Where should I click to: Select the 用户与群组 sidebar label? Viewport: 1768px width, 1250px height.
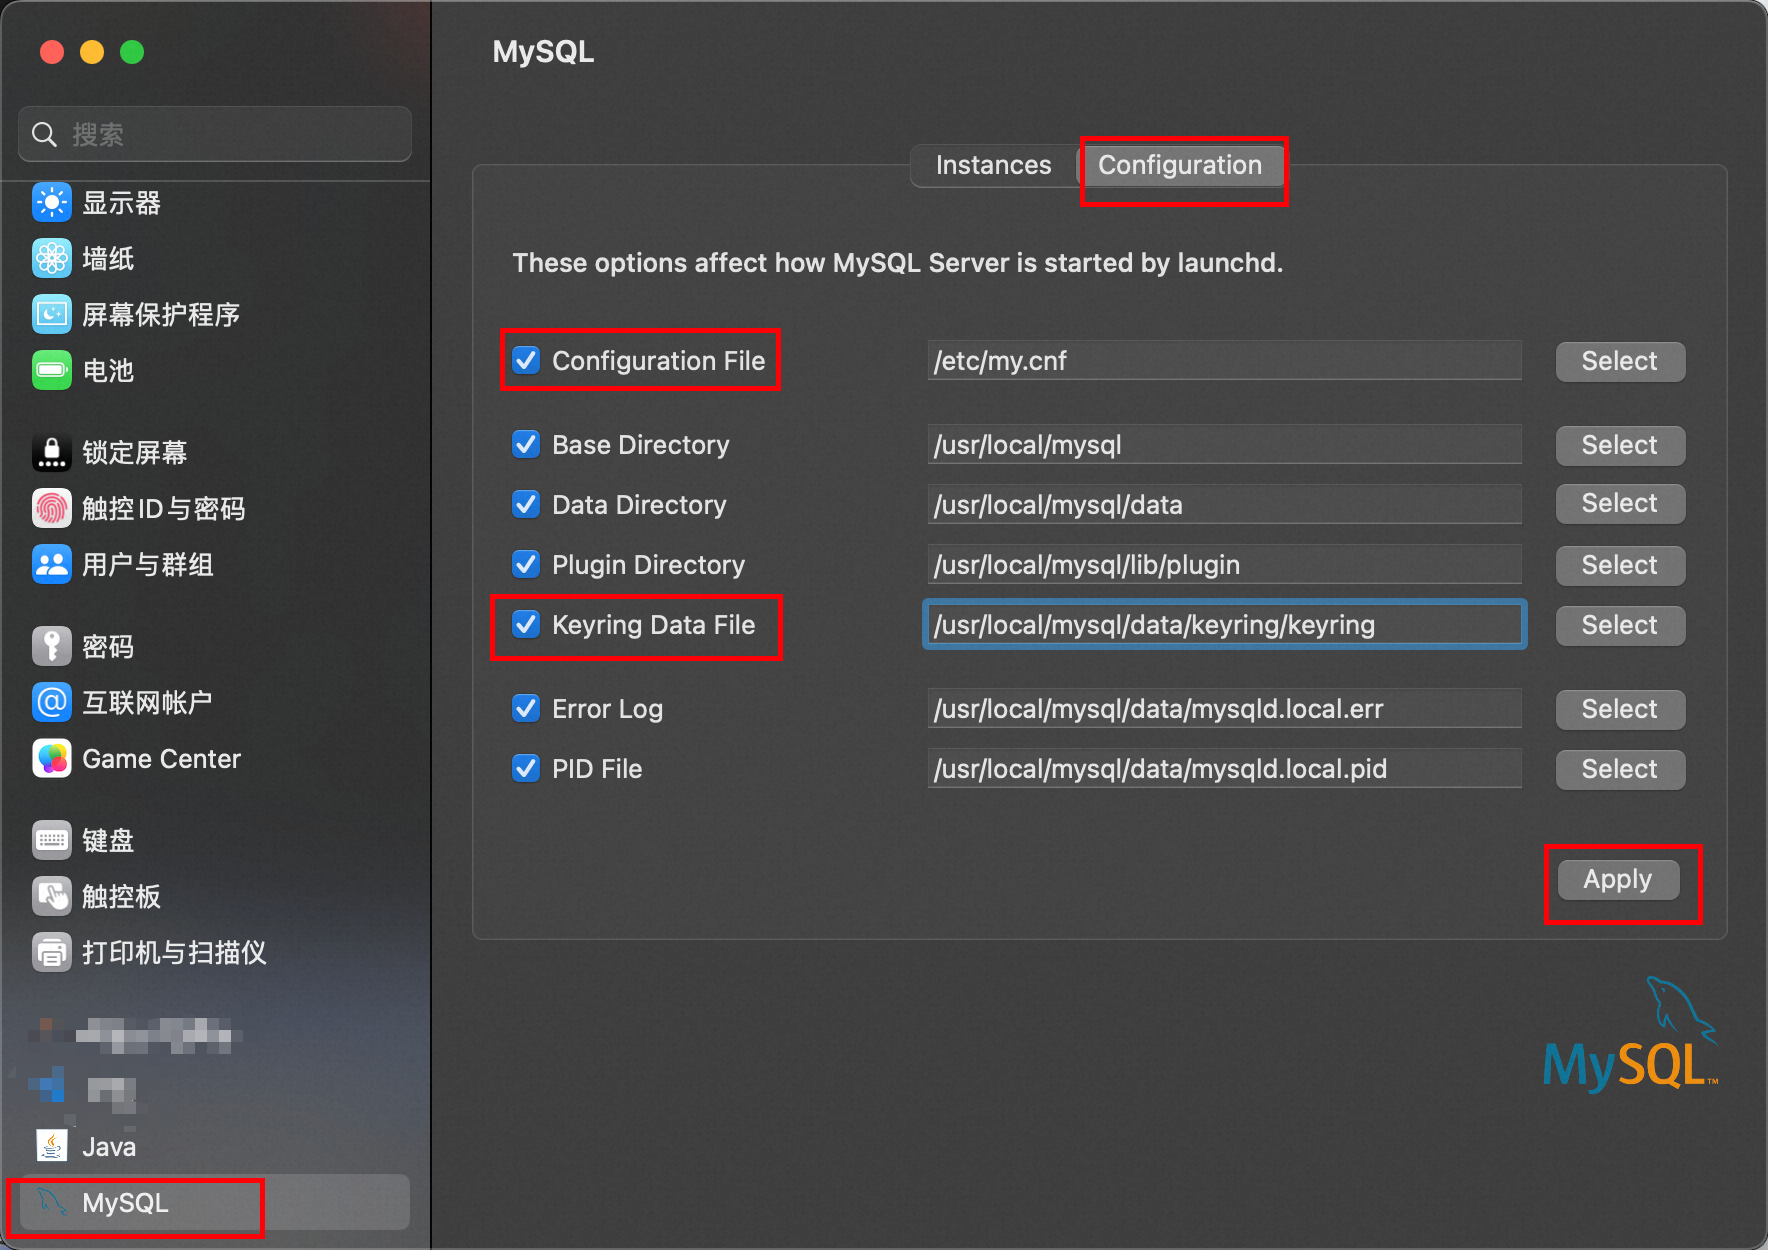tap(148, 565)
